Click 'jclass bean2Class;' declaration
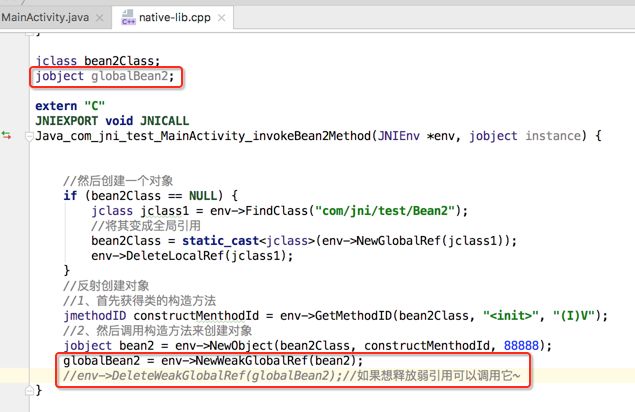The width and height of the screenshot is (635, 412). (98, 61)
